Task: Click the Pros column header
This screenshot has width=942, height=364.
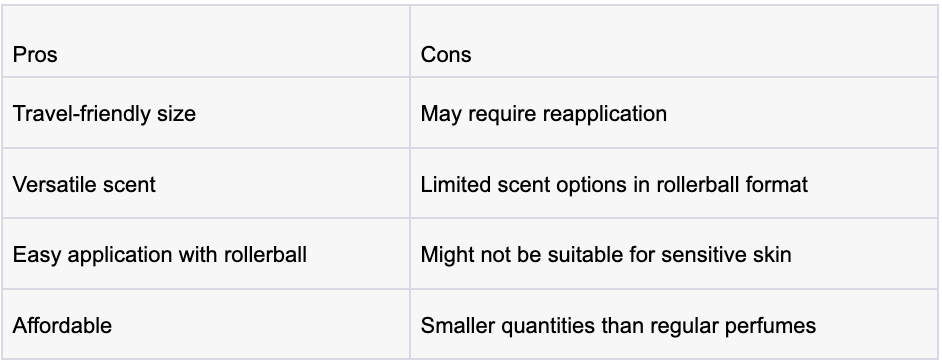Action: [x=206, y=41]
